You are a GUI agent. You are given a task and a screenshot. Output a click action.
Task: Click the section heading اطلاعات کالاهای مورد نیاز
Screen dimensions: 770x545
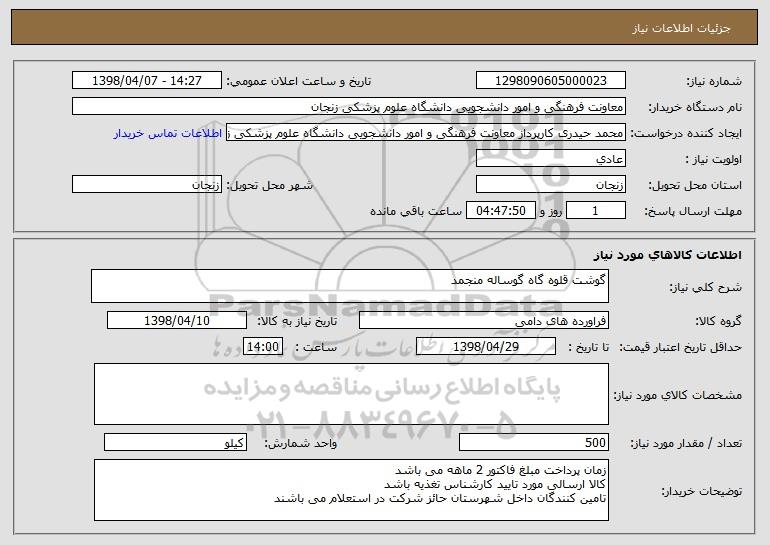point(667,255)
